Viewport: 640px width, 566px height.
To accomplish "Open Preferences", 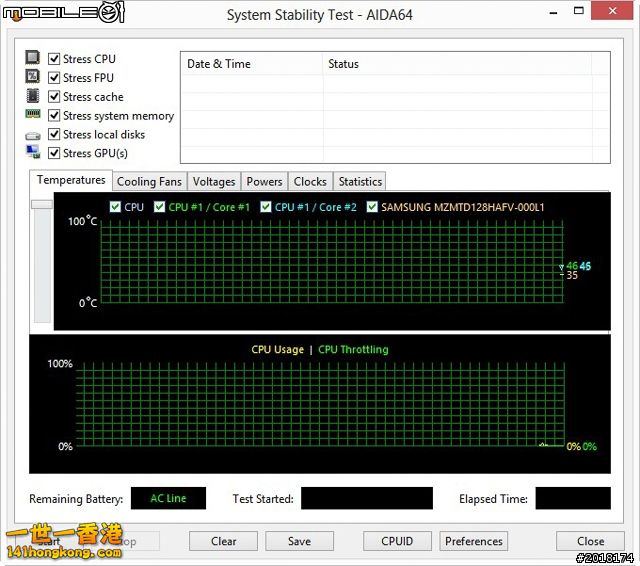I will click(473, 541).
